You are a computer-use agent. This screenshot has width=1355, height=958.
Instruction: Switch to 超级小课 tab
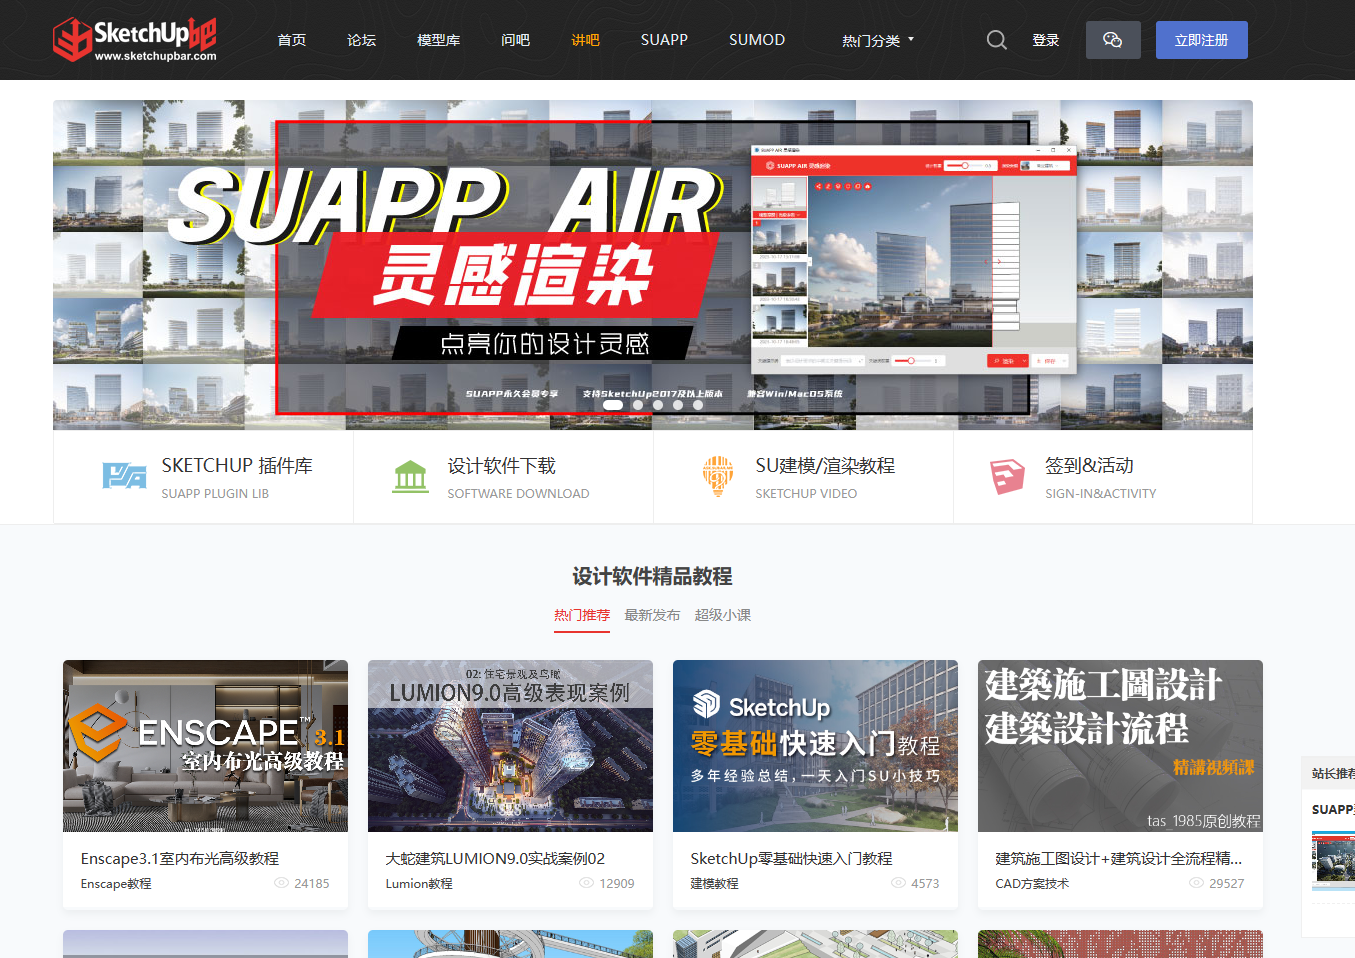click(x=723, y=615)
